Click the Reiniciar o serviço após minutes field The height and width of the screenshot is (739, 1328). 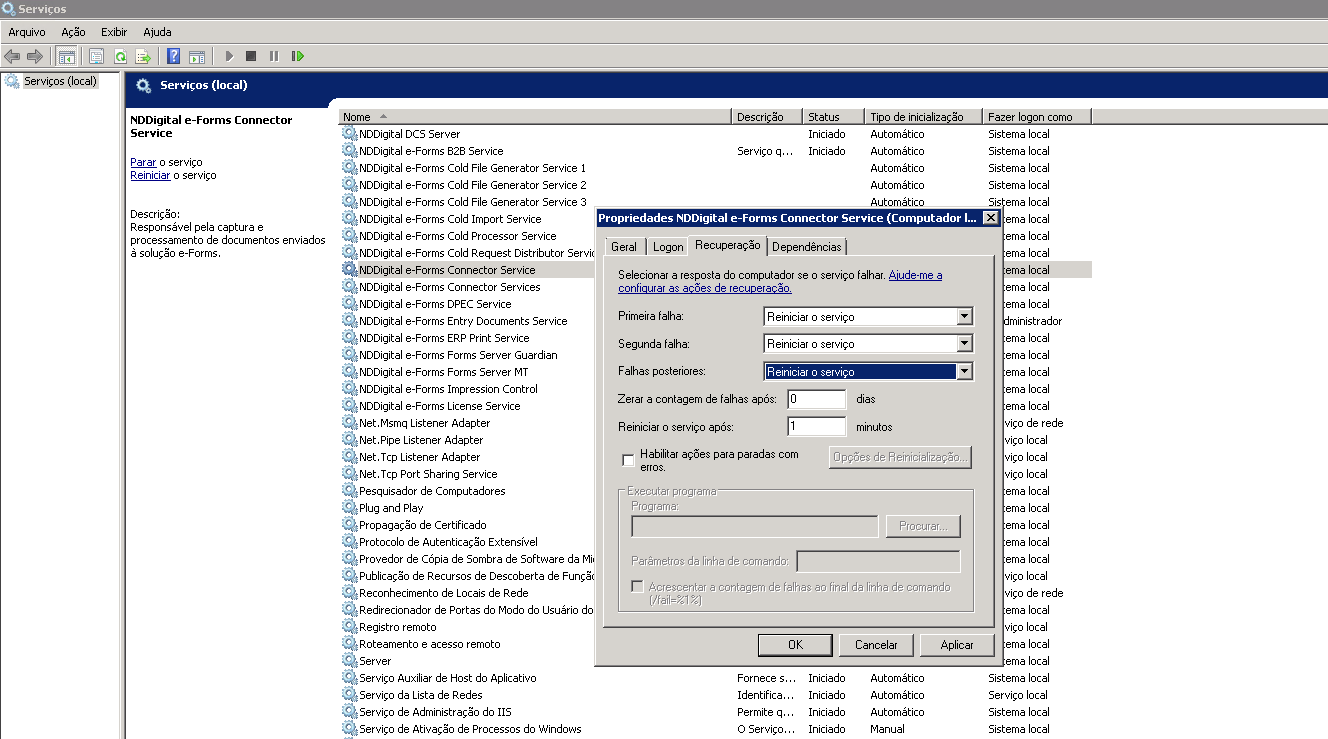(x=816, y=427)
